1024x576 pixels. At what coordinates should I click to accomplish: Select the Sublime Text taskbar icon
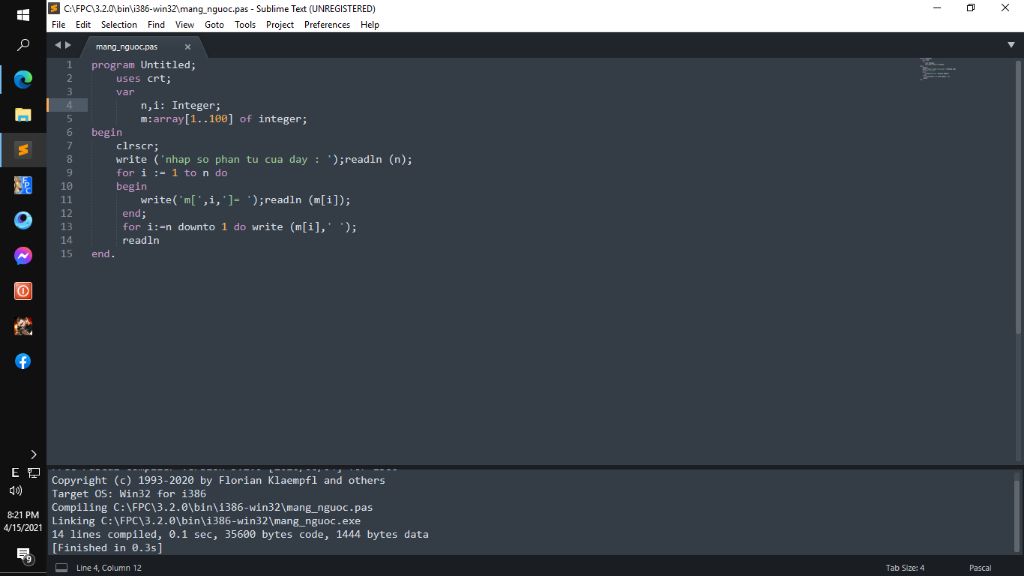(x=23, y=150)
